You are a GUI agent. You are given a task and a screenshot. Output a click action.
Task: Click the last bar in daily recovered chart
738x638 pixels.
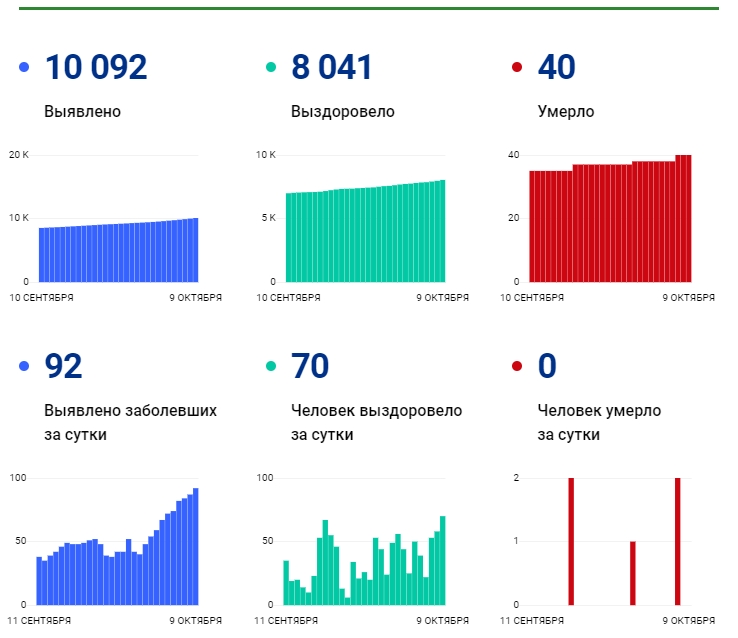442,560
